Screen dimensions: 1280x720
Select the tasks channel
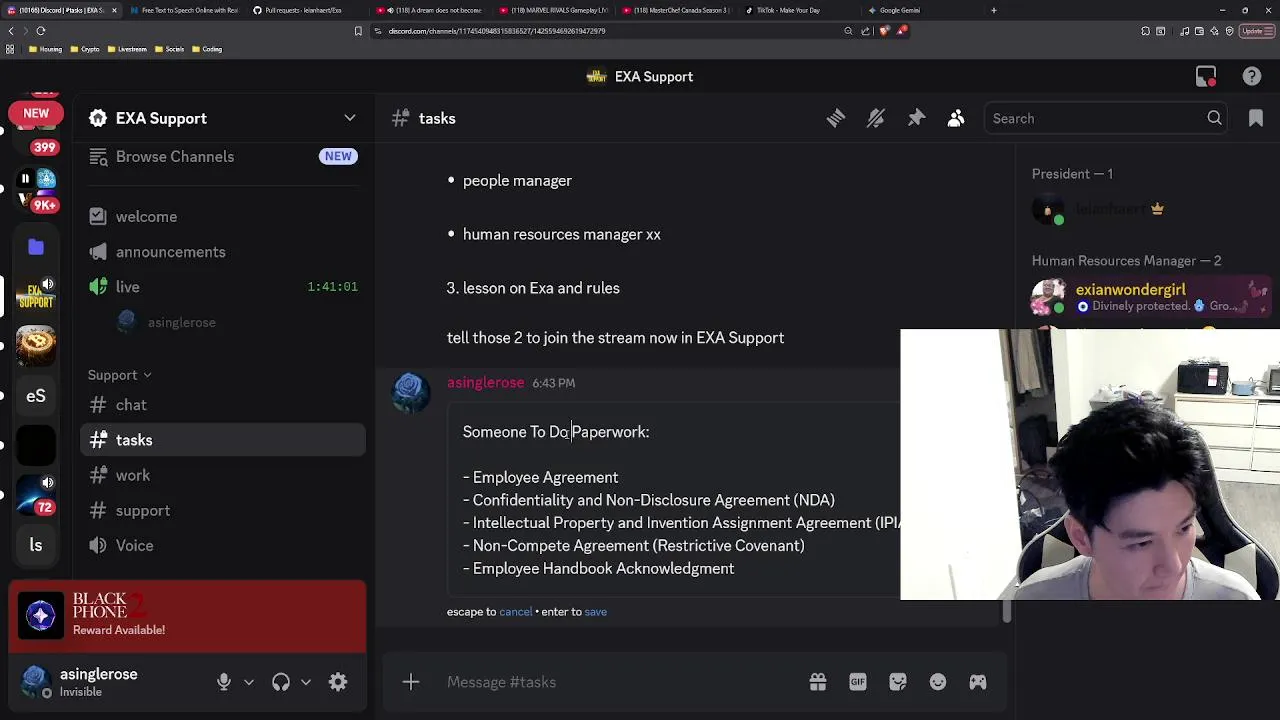[x=222, y=440]
